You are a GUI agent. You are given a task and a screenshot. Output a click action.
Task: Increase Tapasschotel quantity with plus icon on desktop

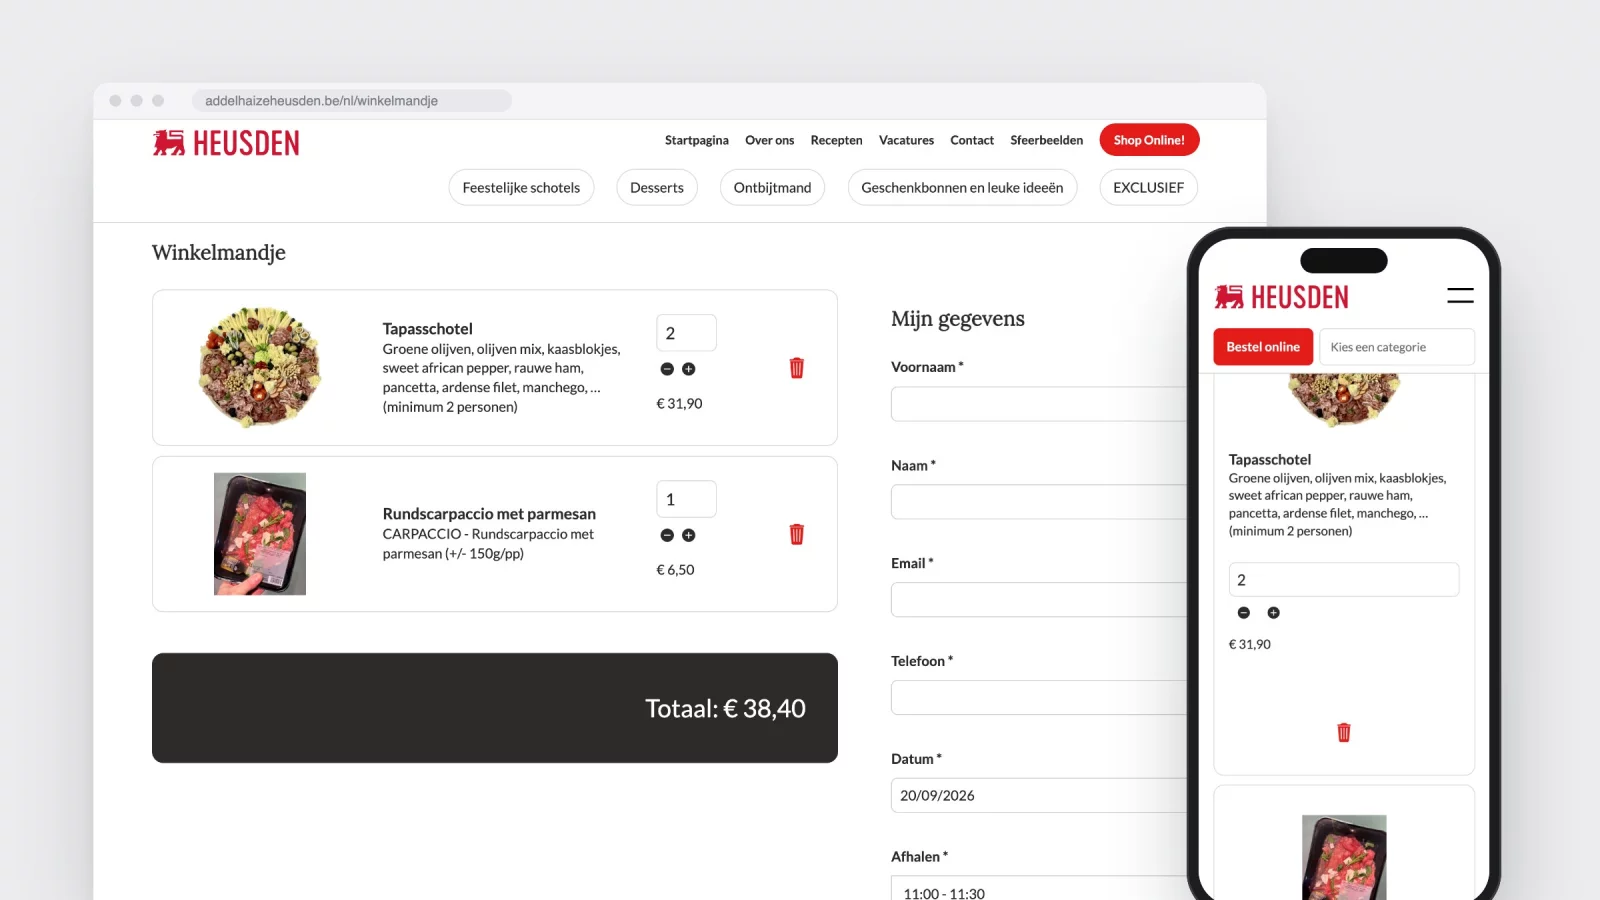coord(688,369)
